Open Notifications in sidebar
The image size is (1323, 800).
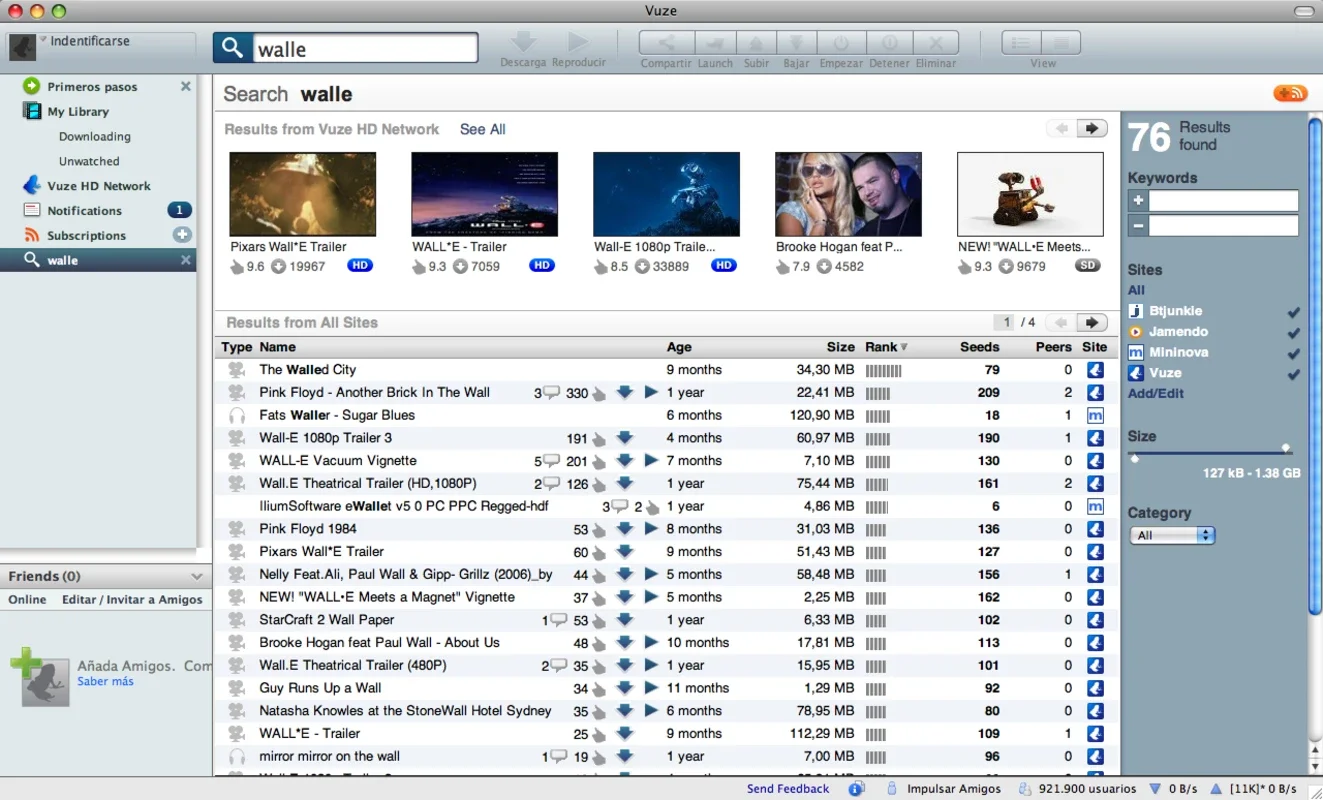click(x=84, y=211)
